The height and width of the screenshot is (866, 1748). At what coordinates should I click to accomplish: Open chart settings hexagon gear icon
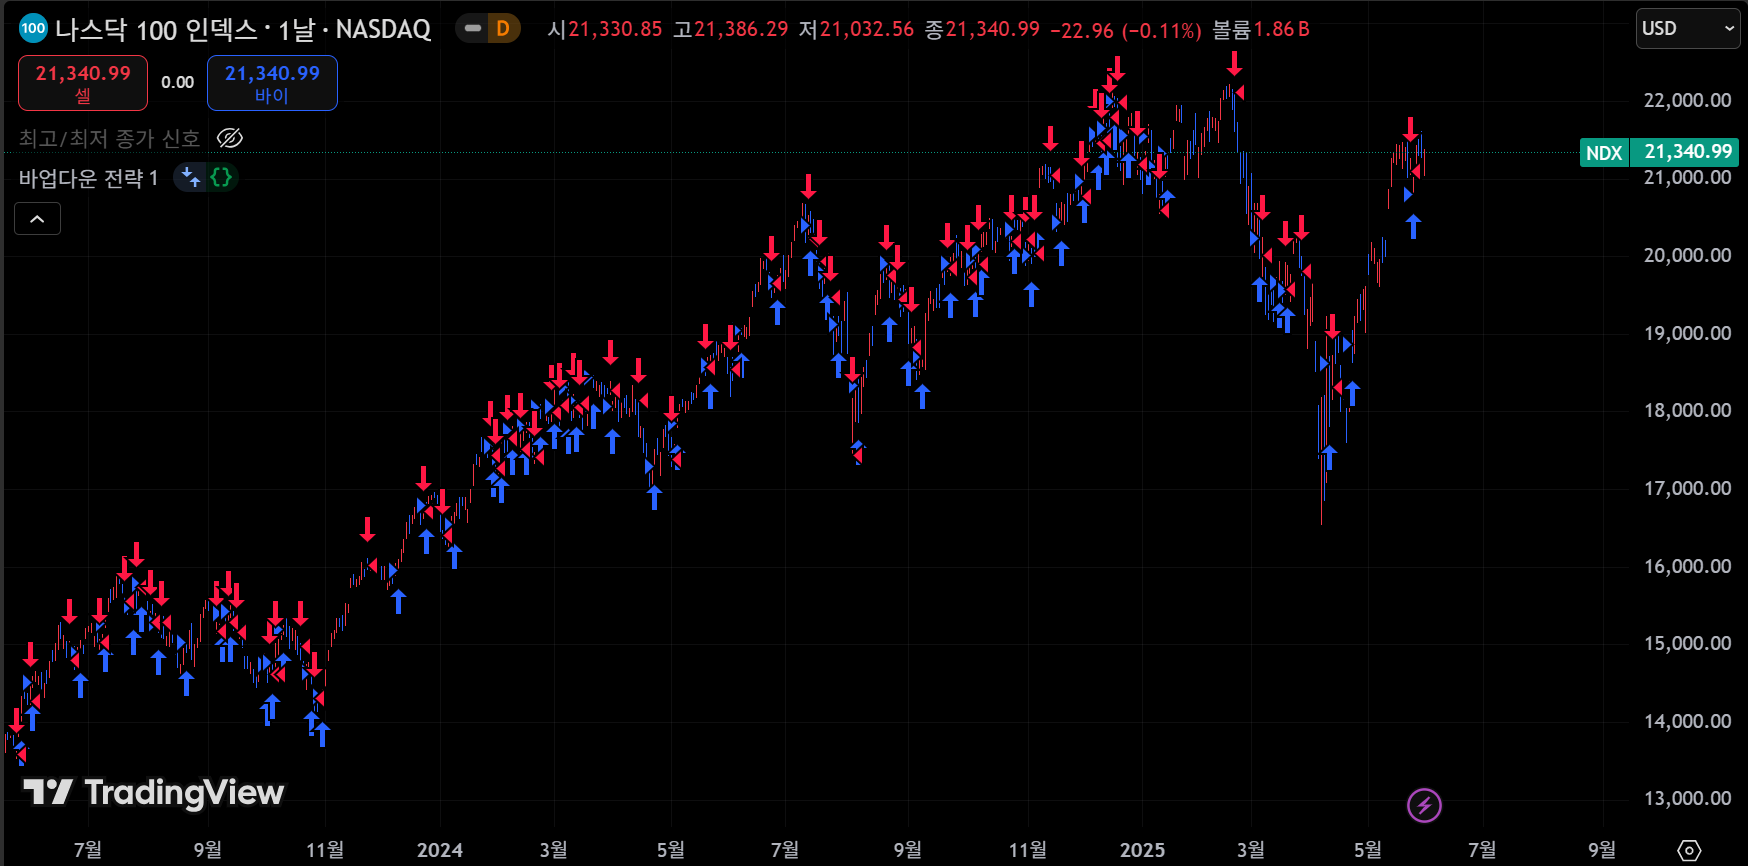pyautogui.click(x=1689, y=850)
